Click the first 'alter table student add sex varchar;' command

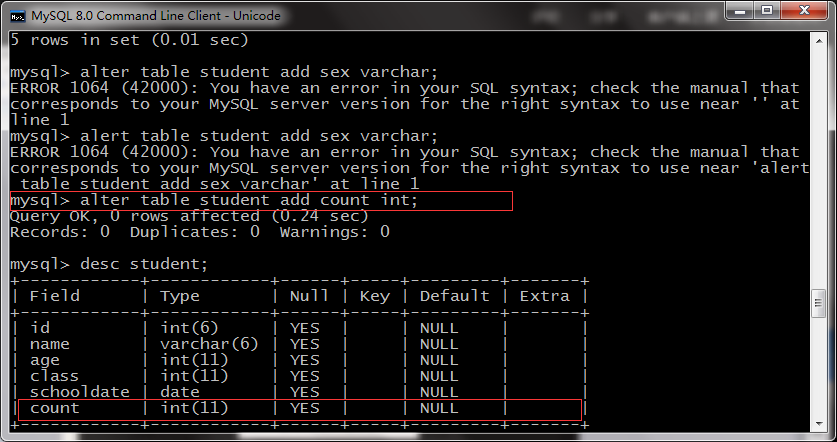(x=259, y=72)
